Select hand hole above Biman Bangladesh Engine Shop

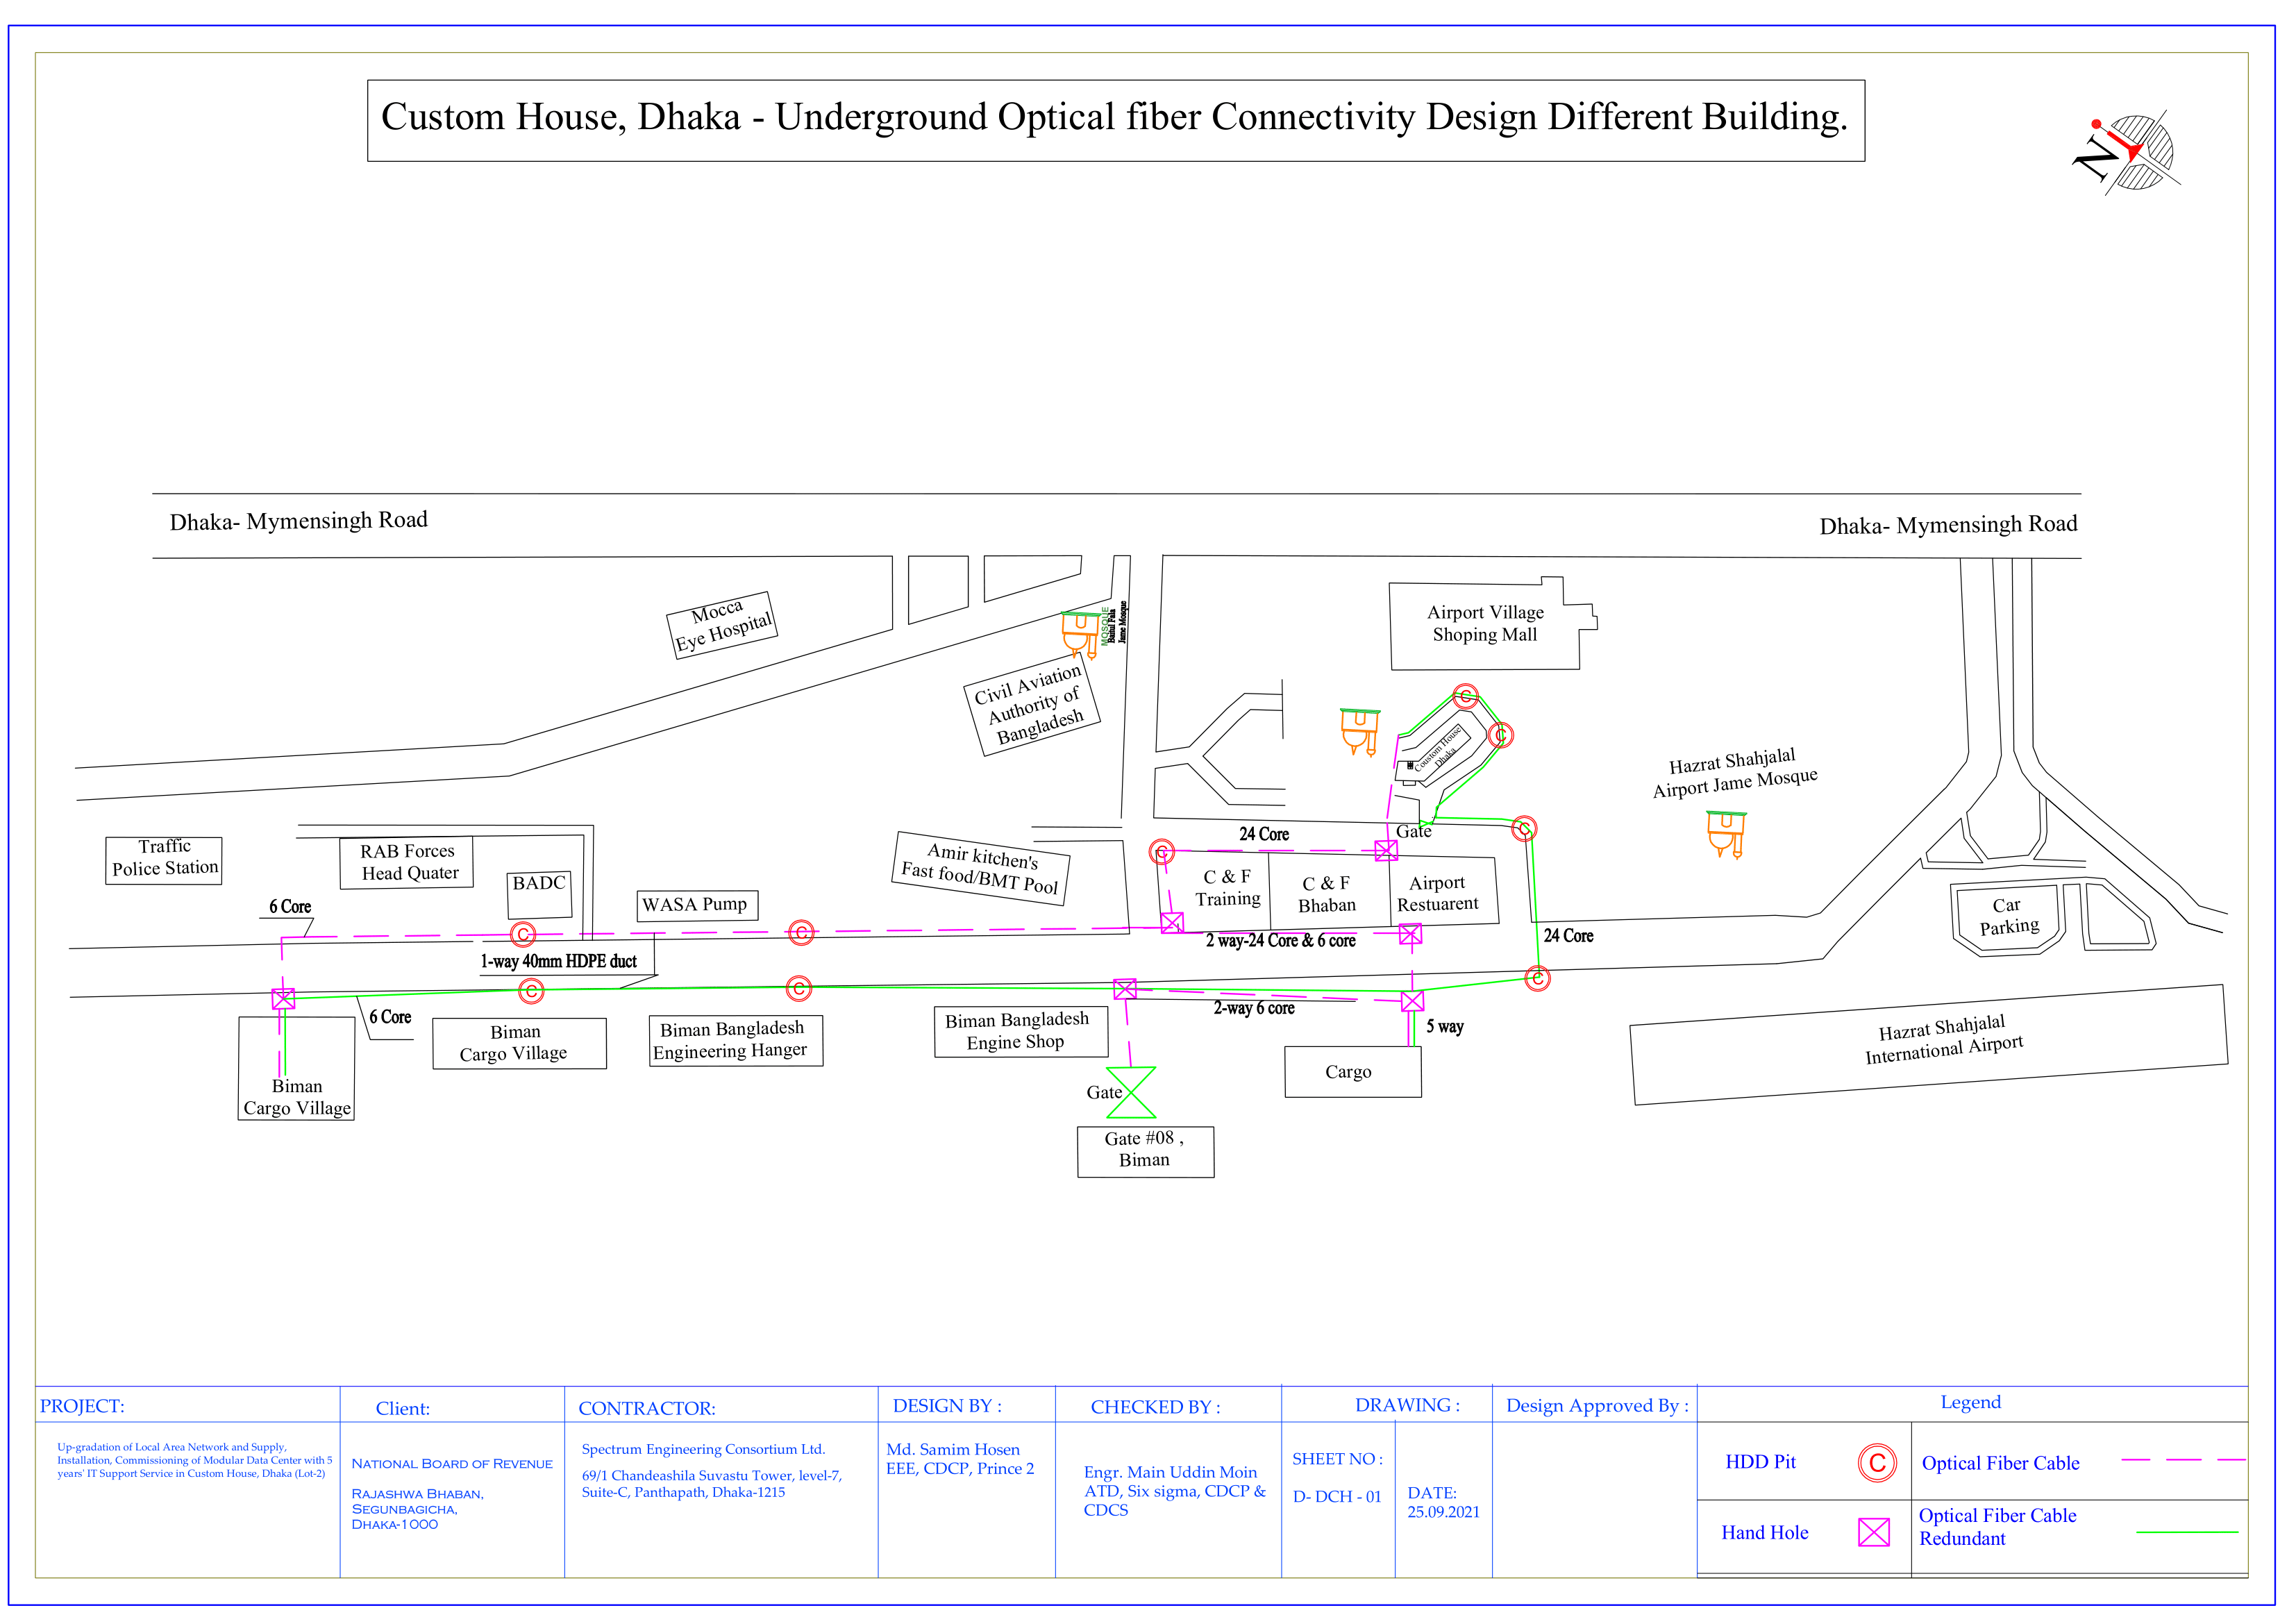pos(1125,989)
